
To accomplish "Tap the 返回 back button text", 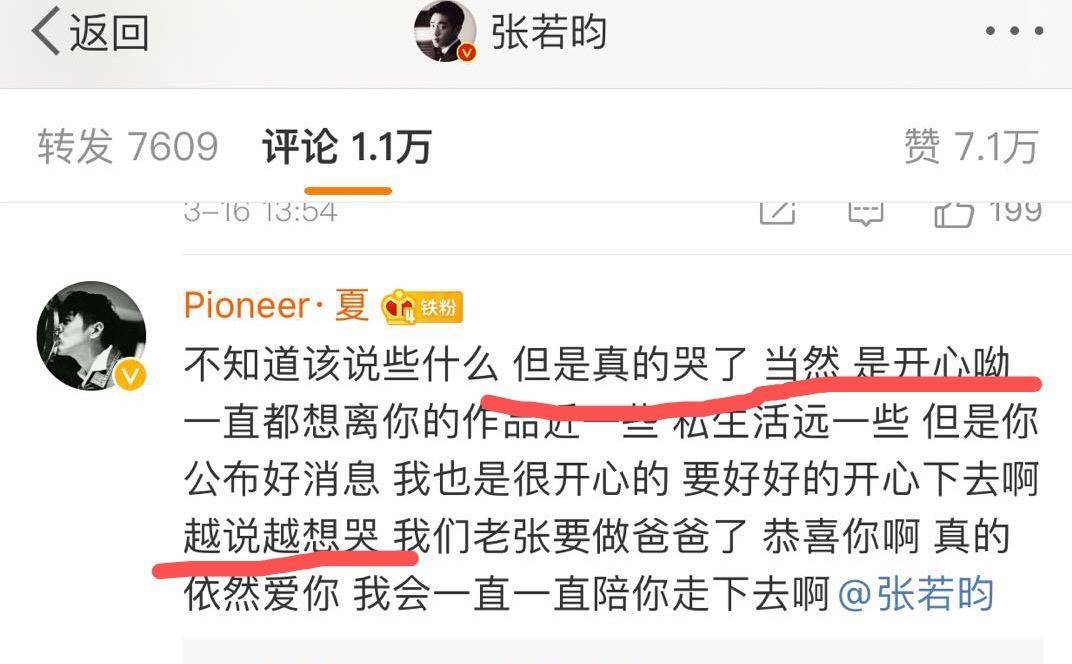I will pyautogui.click(x=109, y=32).
